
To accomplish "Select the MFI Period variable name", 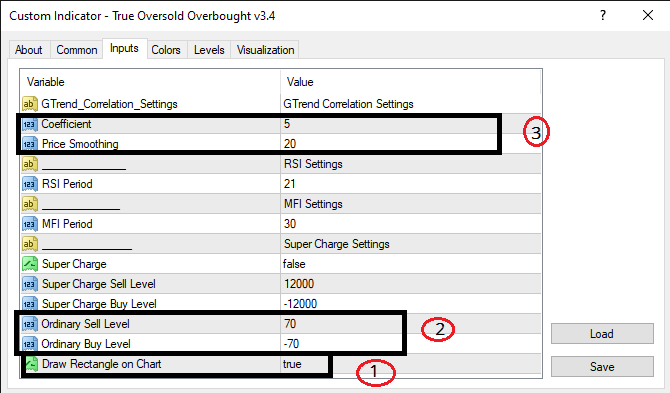I will (67, 224).
